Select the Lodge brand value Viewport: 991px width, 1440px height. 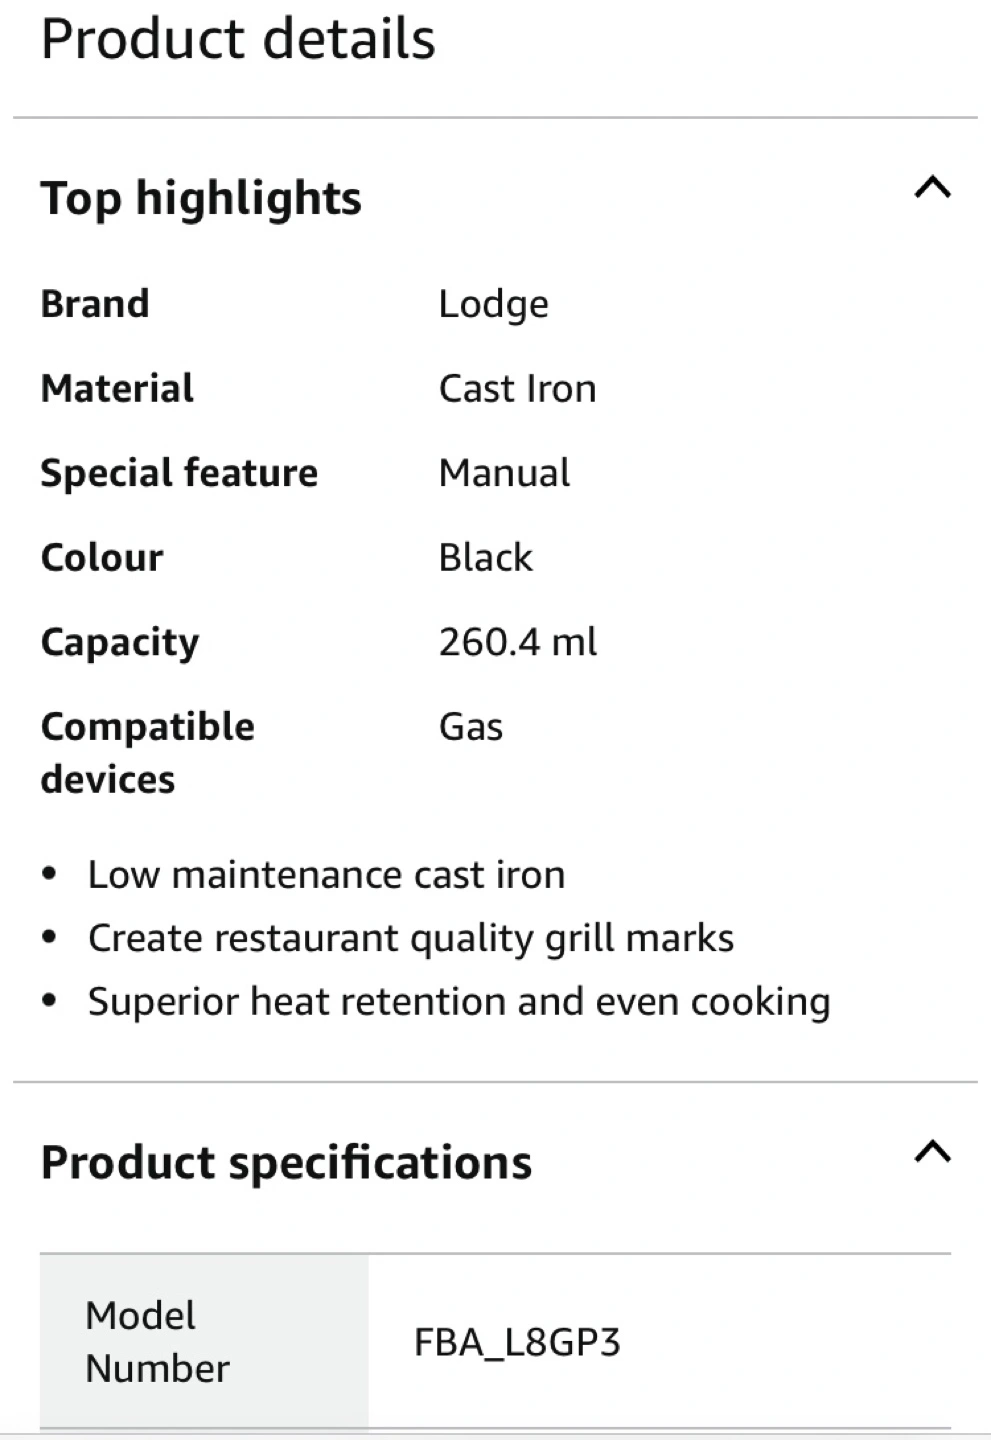tap(493, 304)
